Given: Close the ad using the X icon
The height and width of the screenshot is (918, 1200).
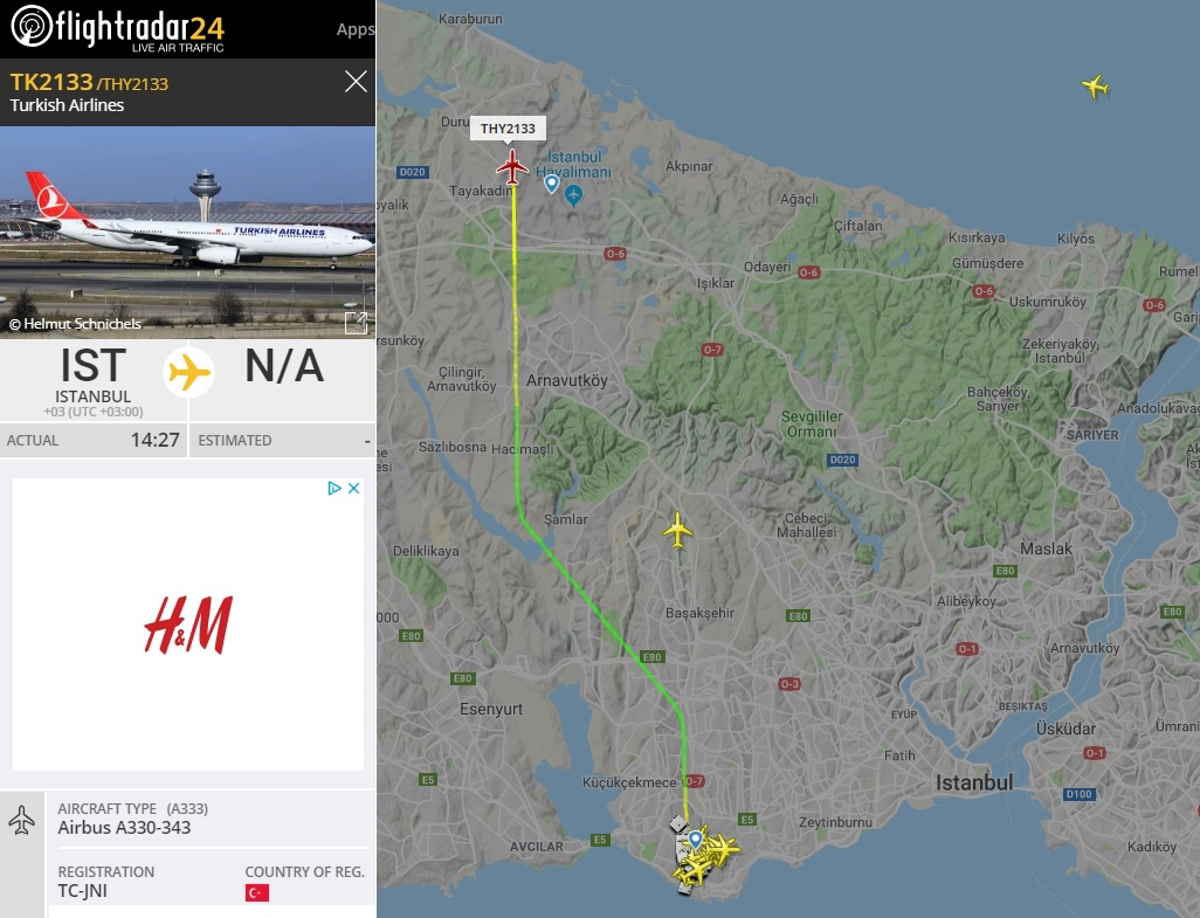Looking at the screenshot, I should [353, 488].
